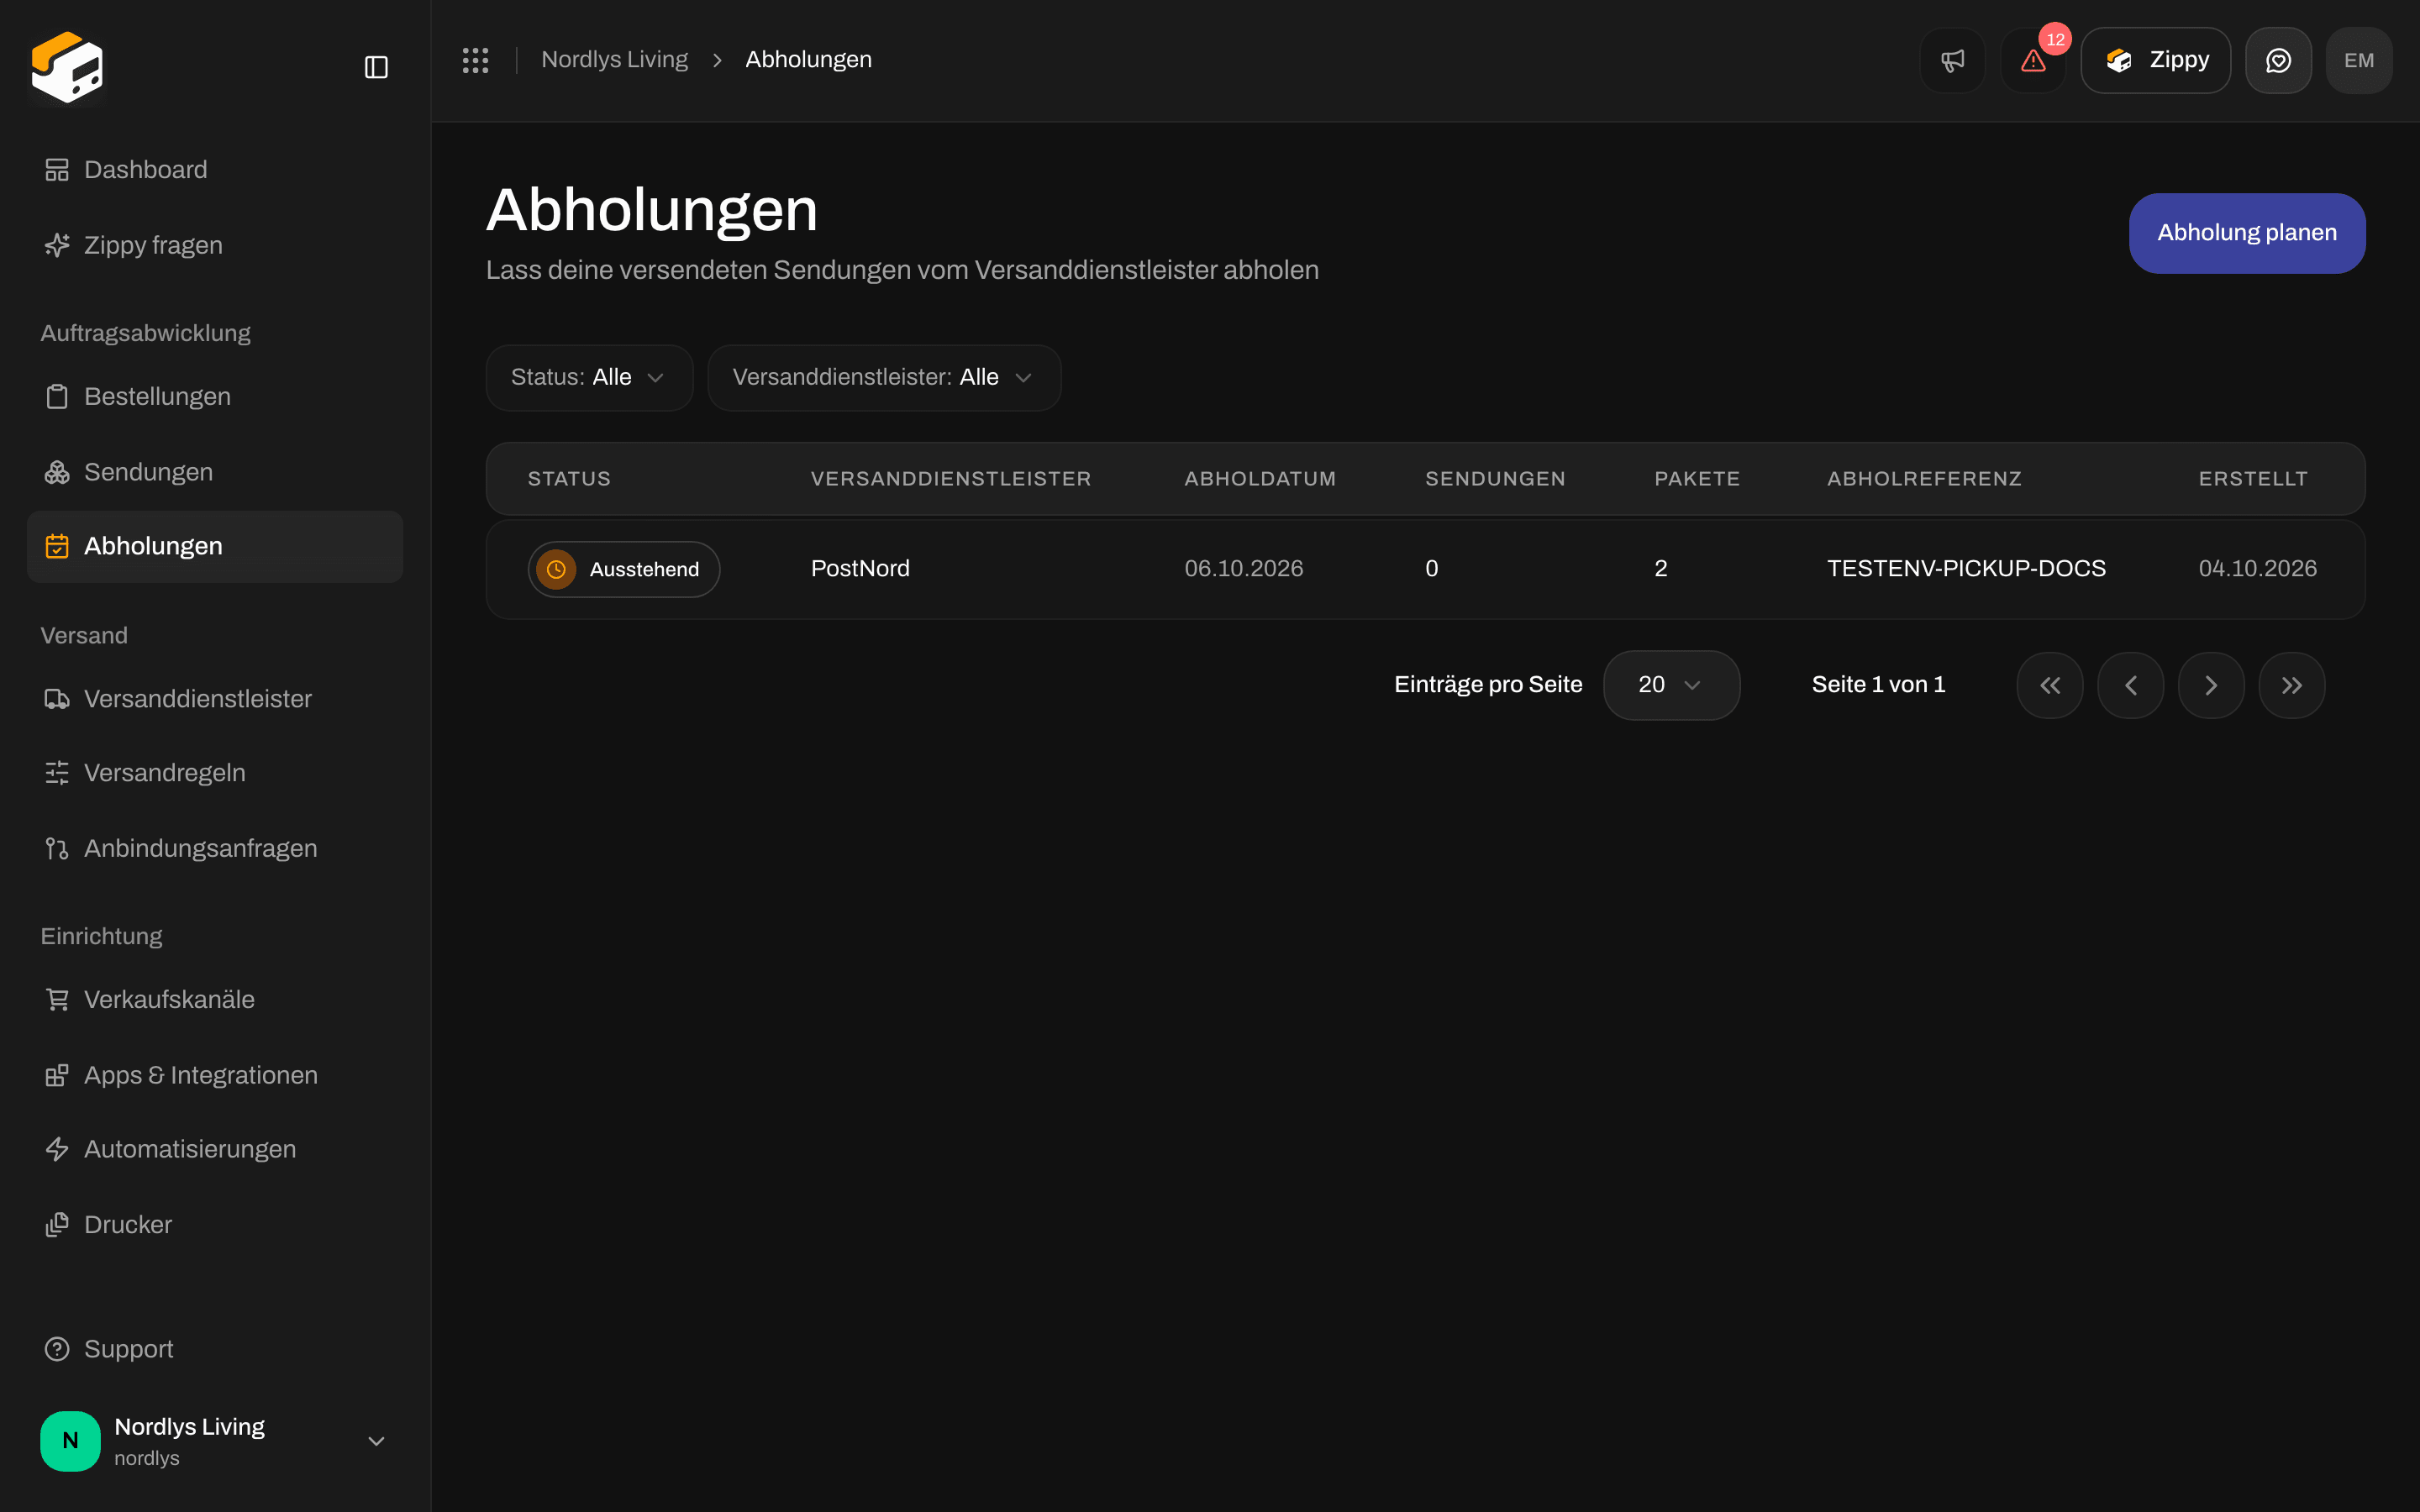The width and height of the screenshot is (2420, 1512).
Task: Click the TESTENV-PICKUP-DOCS reference
Action: pyautogui.click(x=1966, y=569)
